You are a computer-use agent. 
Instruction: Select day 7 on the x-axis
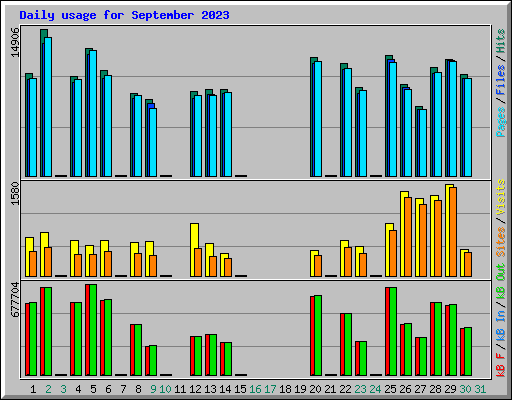coord(123,389)
